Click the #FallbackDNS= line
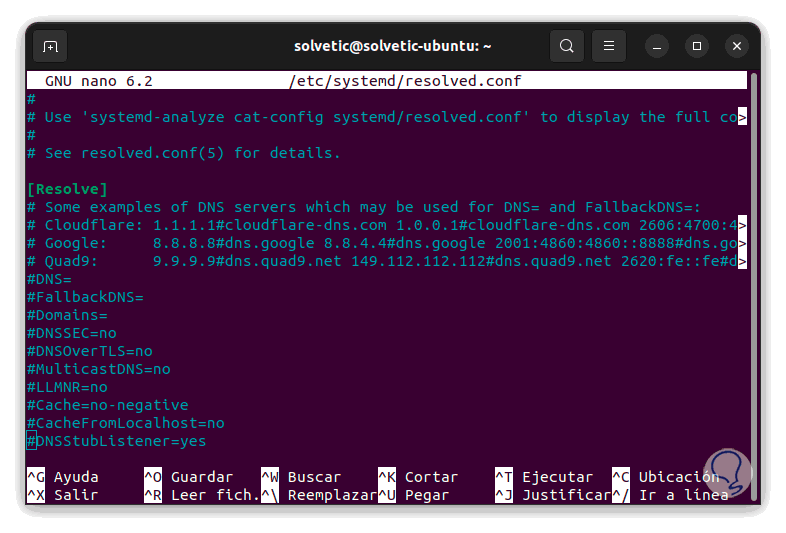786x533 pixels. tap(85, 297)
